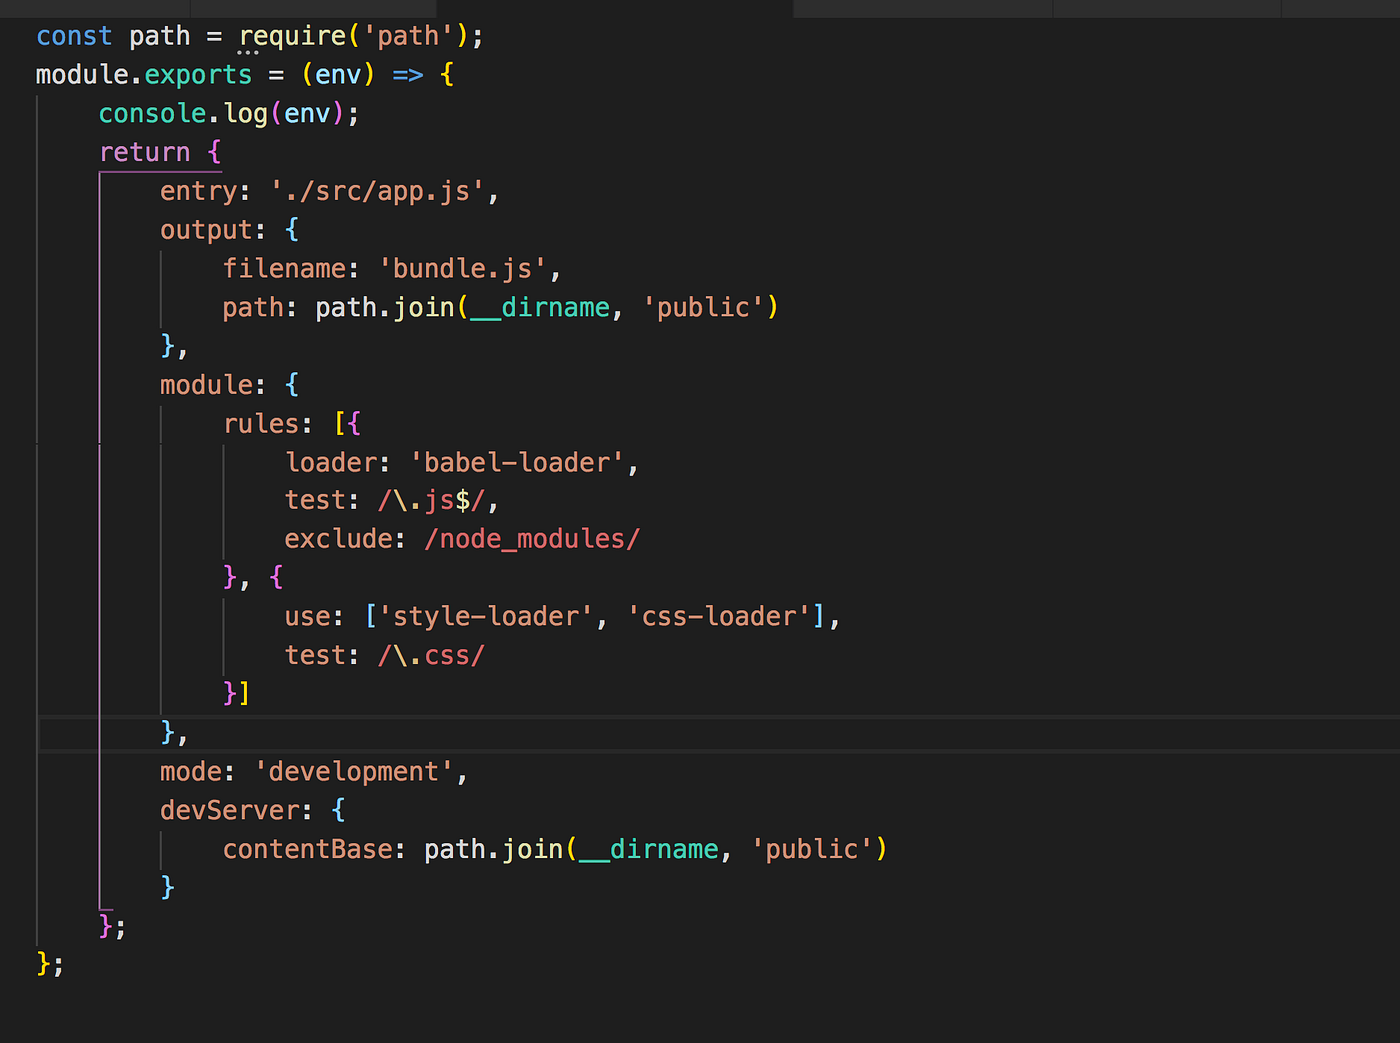Click the yellow '};' on the last line
The width and height of the screenshot is (1400, 1043).
50,964
